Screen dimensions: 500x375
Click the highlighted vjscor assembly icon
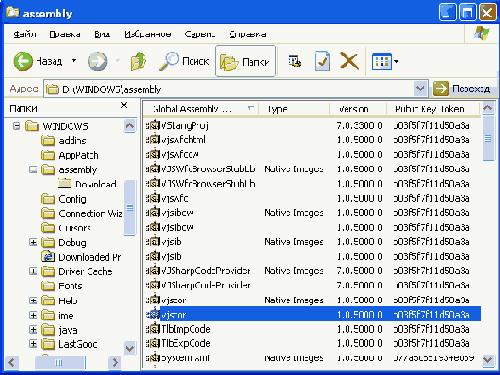[153, 314]
